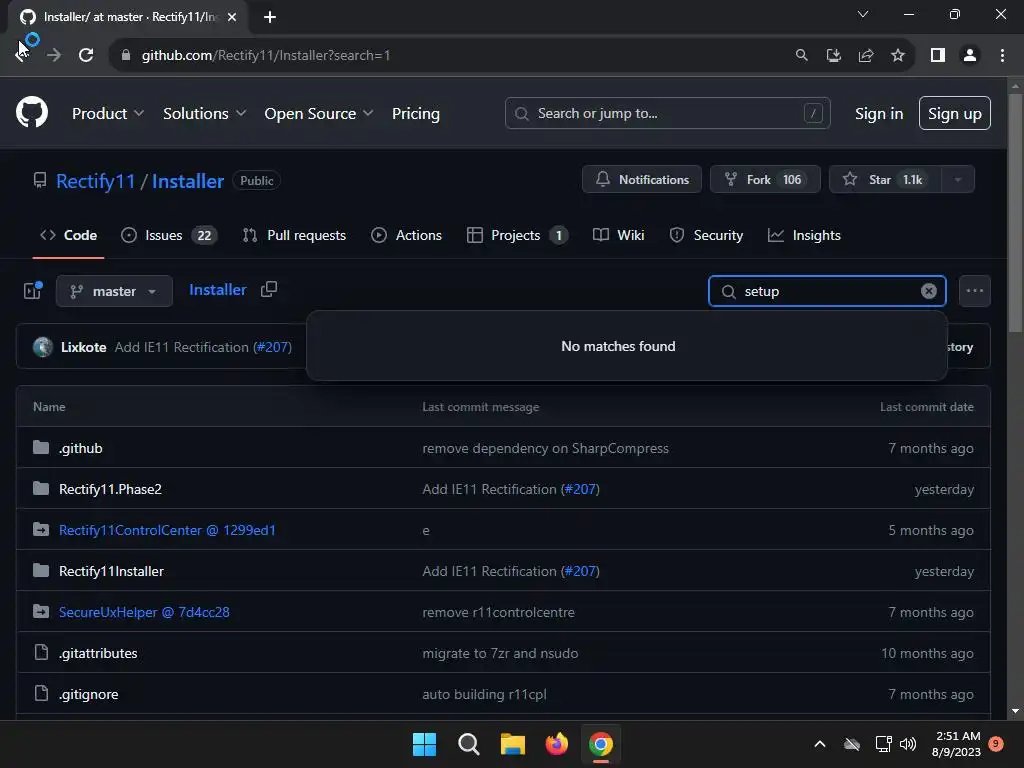This screenshot has width=1024, height=768.
Task: Click the Sign in link
Action: coord(879,113)
